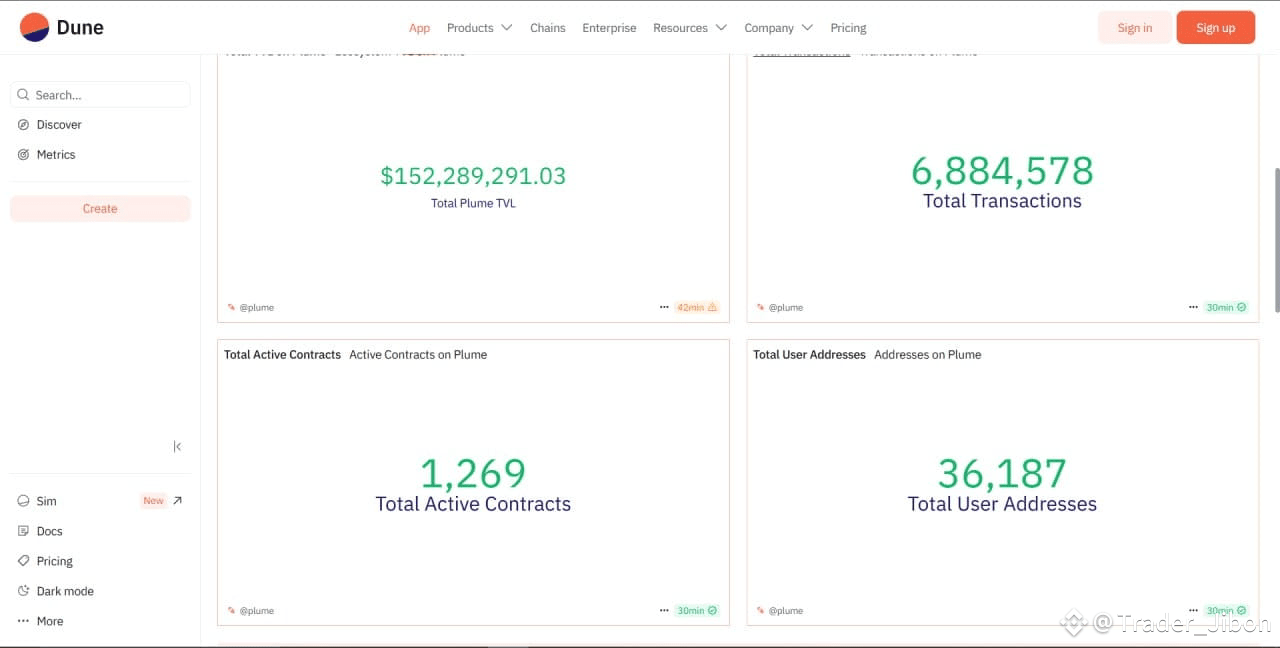Go to Discover in sidebar
The width and height of the screenshot is (1280, 648).
pos(59,125)
